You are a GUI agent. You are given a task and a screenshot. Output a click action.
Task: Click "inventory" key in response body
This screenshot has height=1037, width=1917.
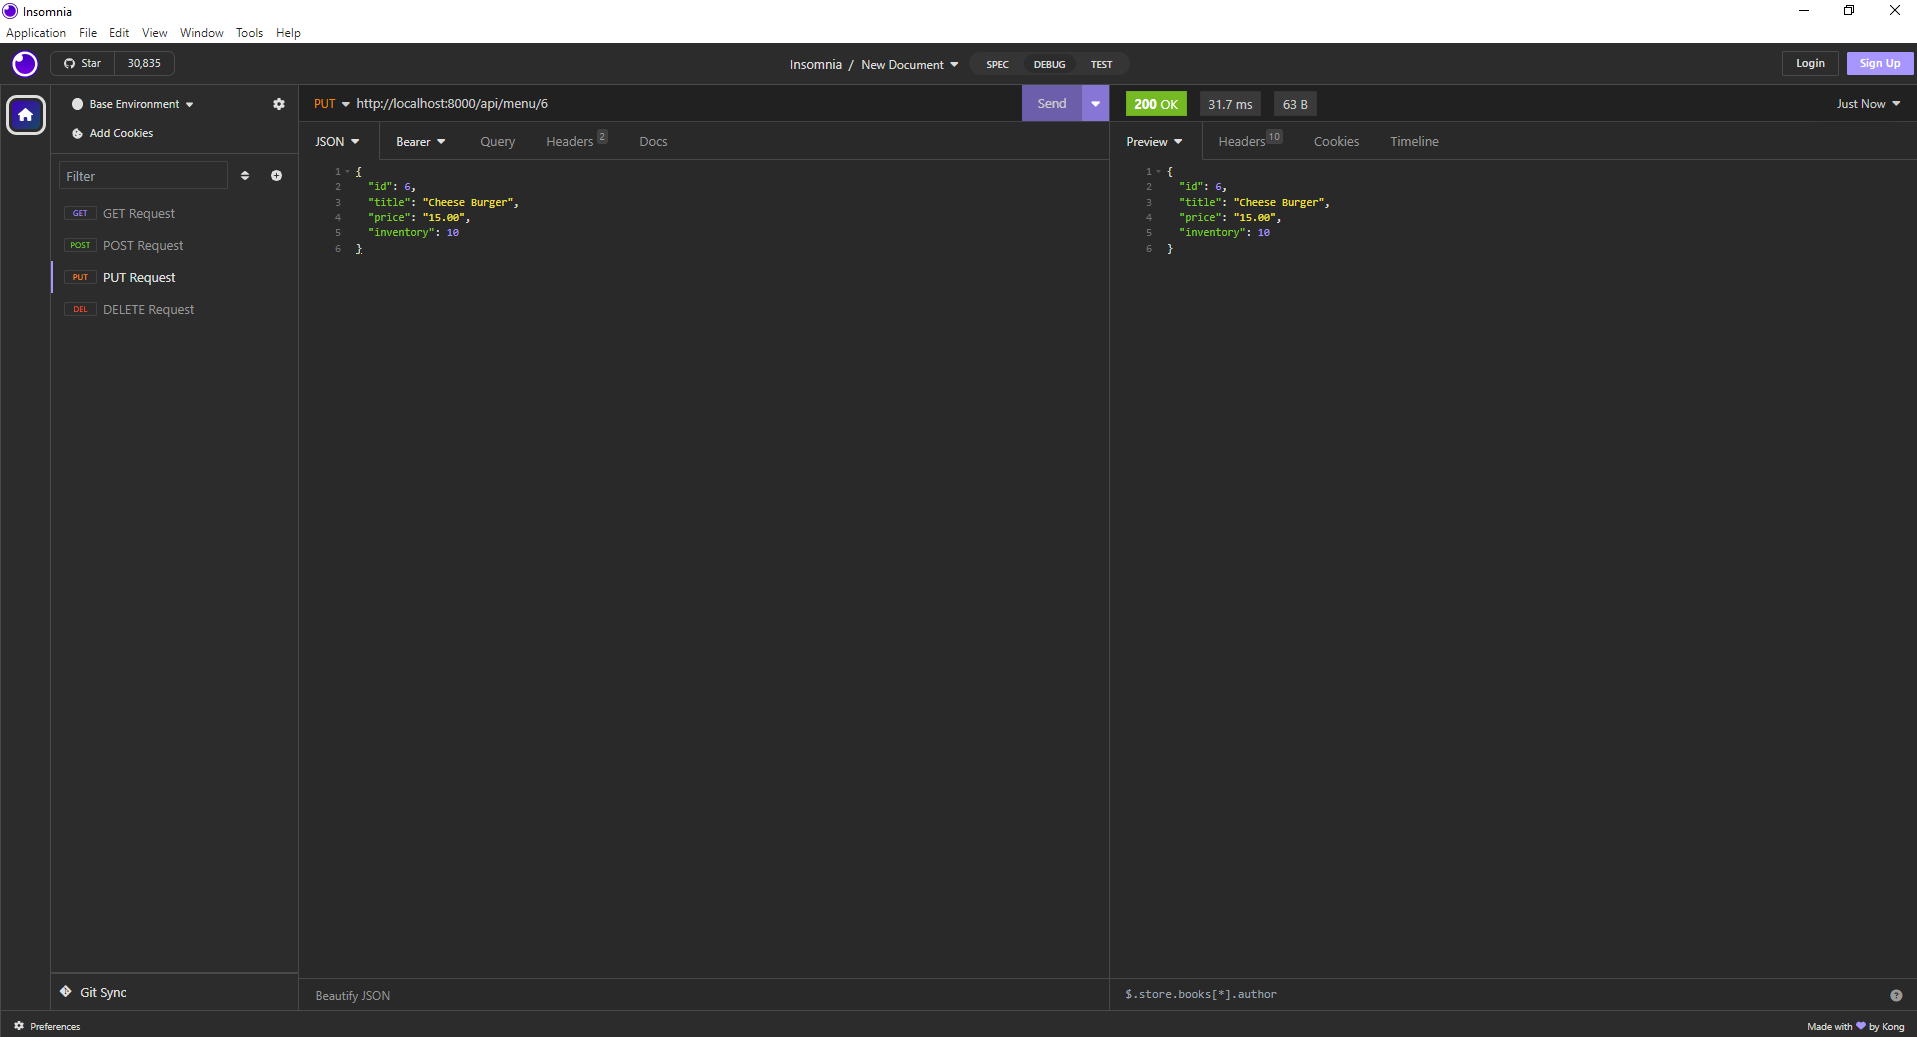pyautogui.click(x=1212, y=233)
